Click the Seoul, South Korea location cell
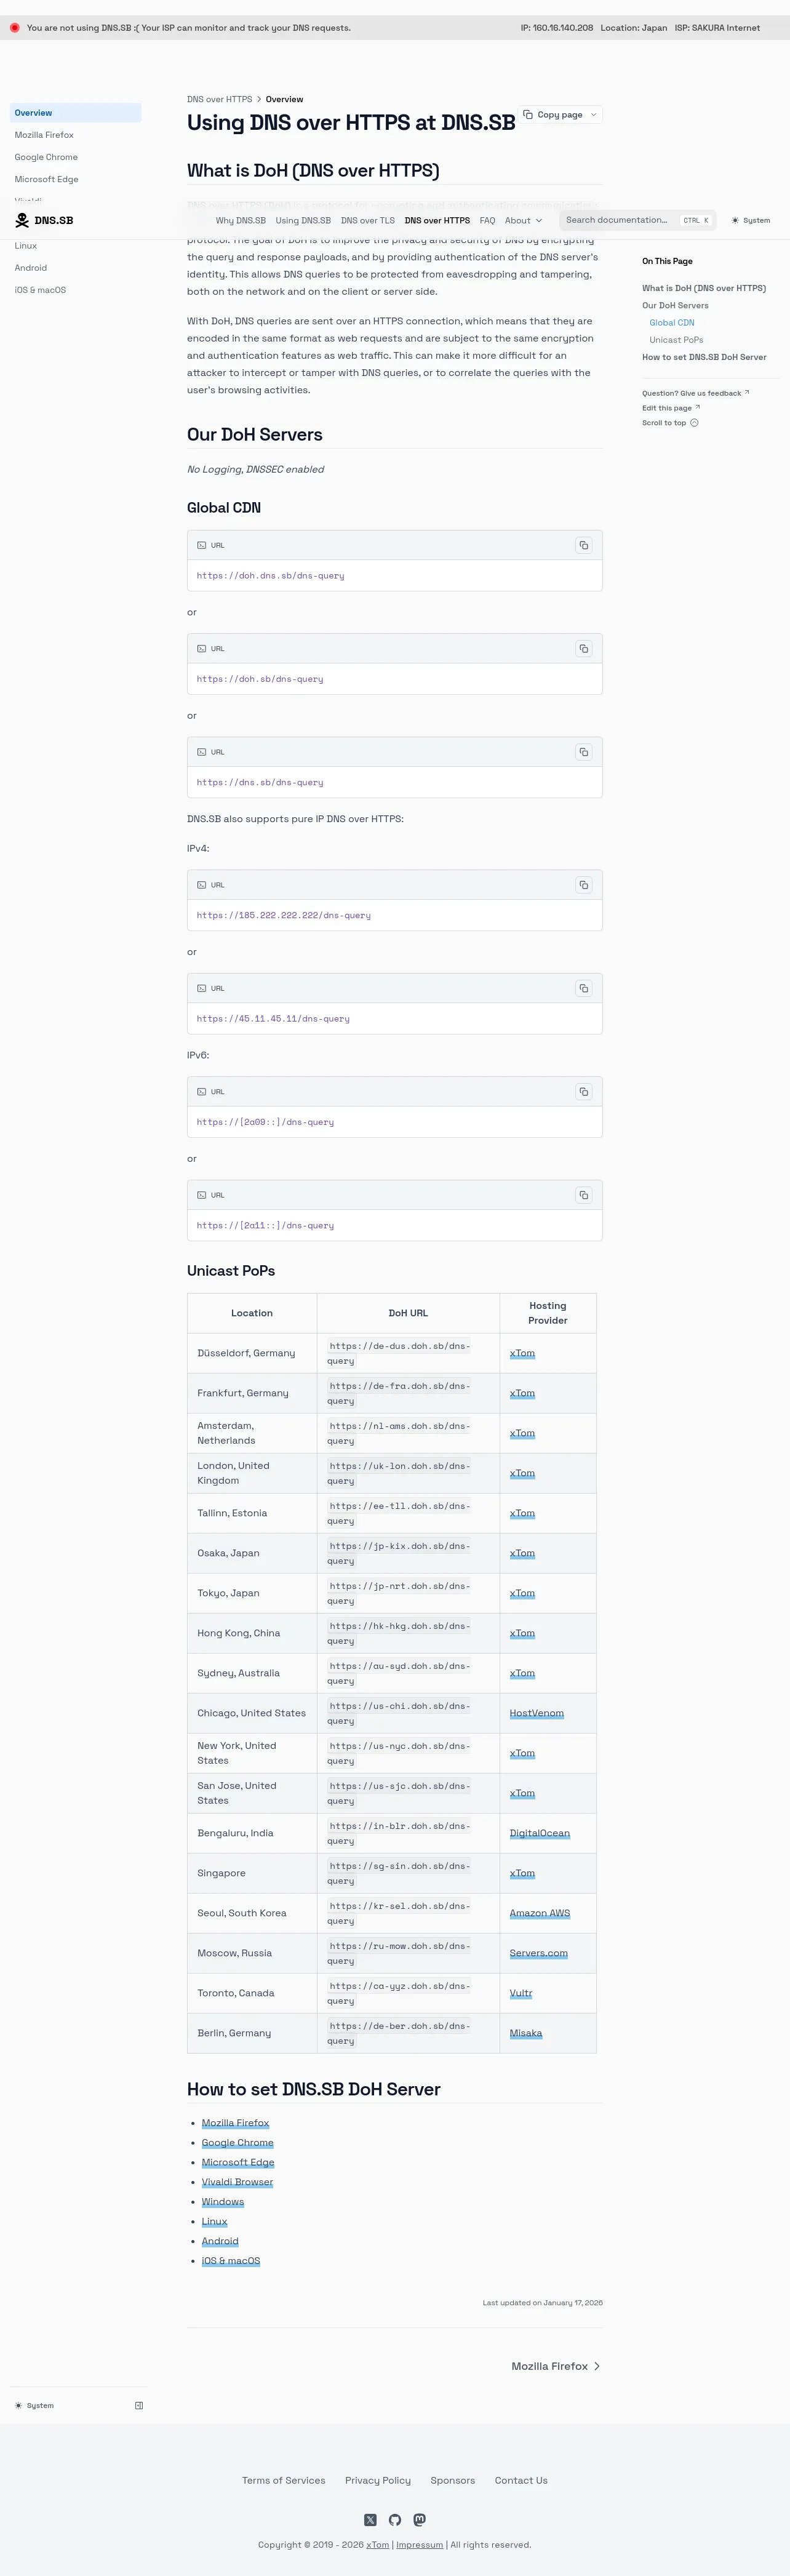The image size is (790, 2576). pos(252,1913)
